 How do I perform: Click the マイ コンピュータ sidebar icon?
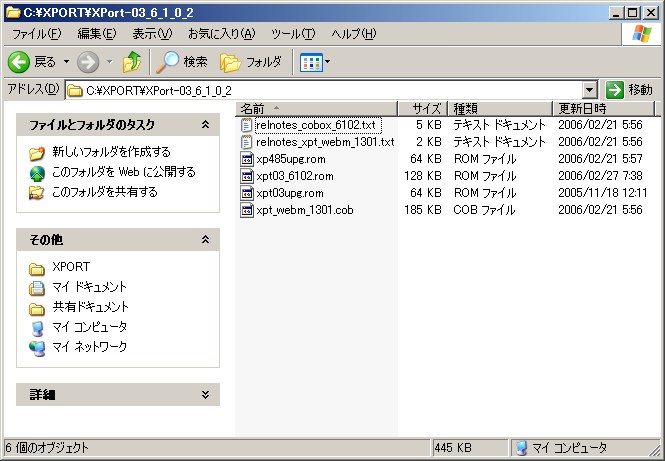pyautogui.click(x=37, y=328)
